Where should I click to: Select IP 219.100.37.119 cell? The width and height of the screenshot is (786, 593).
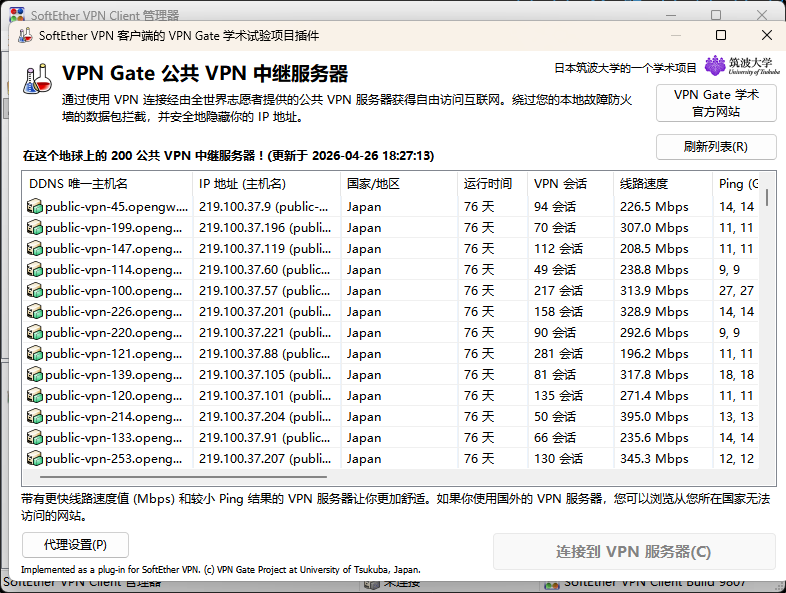265,249
